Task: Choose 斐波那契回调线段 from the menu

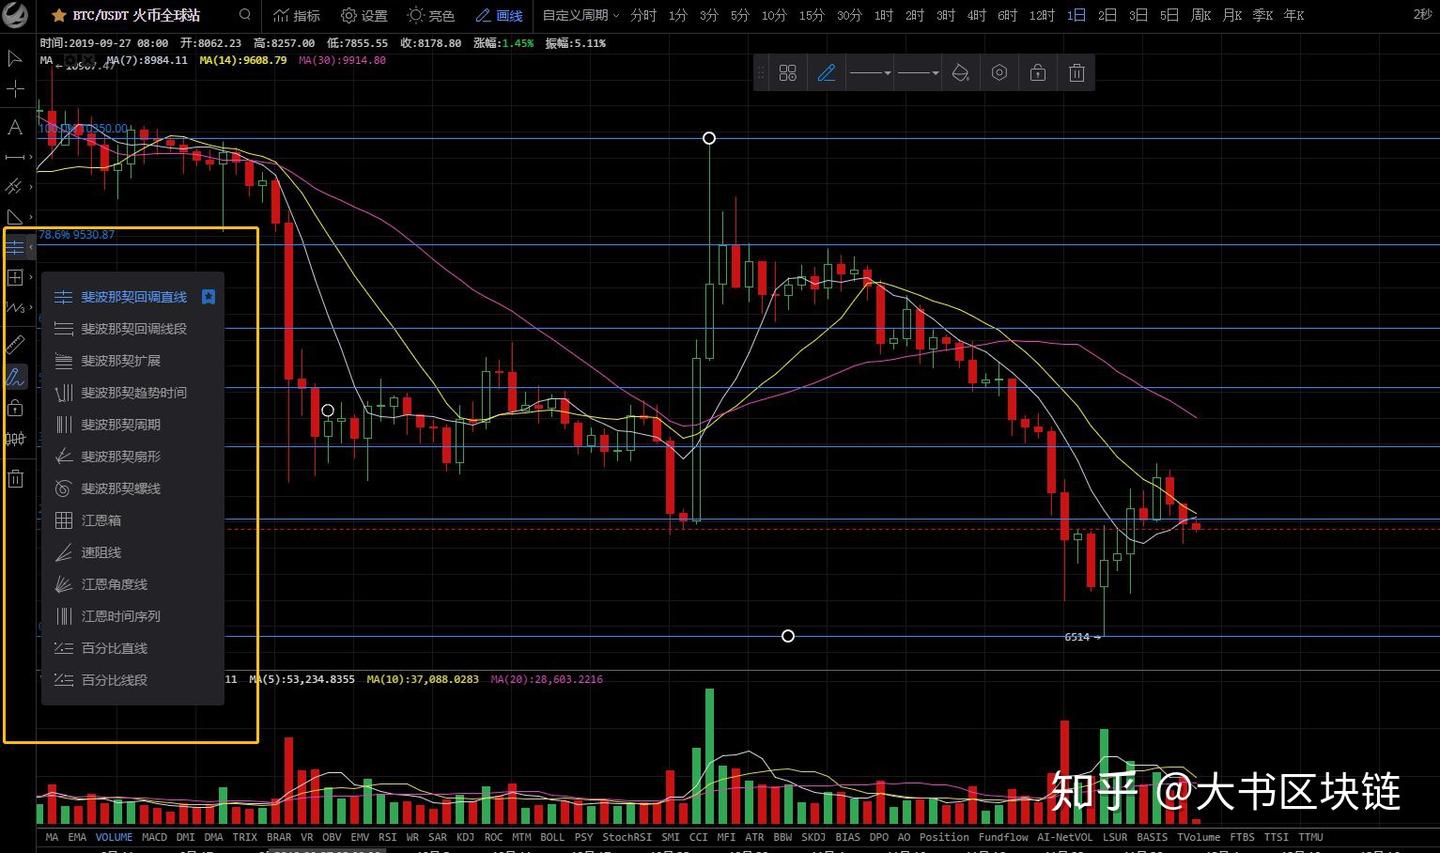Action: (x=133, y=329)
